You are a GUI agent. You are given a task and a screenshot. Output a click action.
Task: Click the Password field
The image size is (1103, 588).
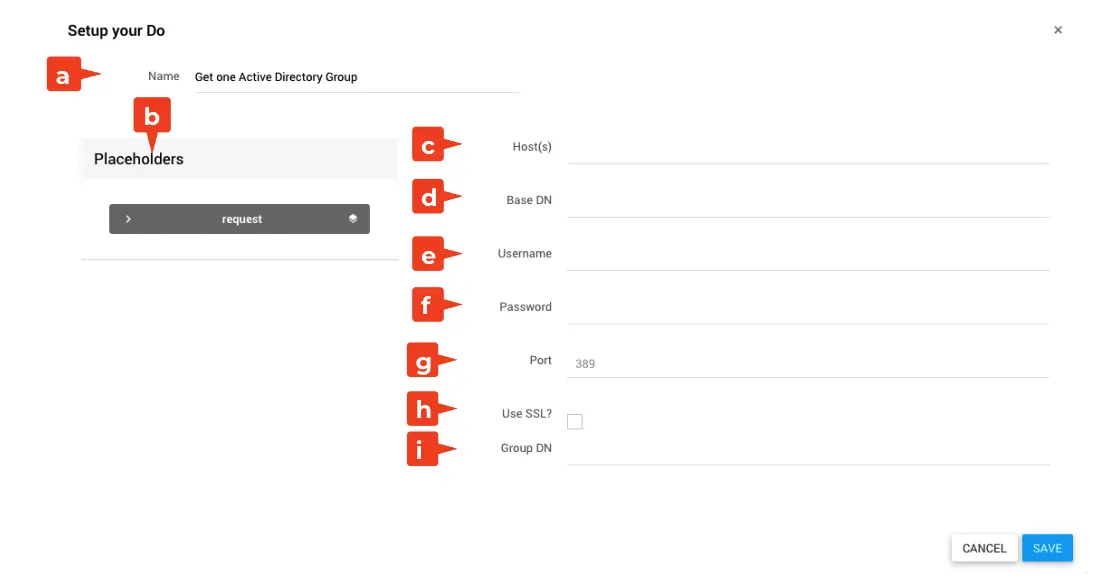pos(807,308)
